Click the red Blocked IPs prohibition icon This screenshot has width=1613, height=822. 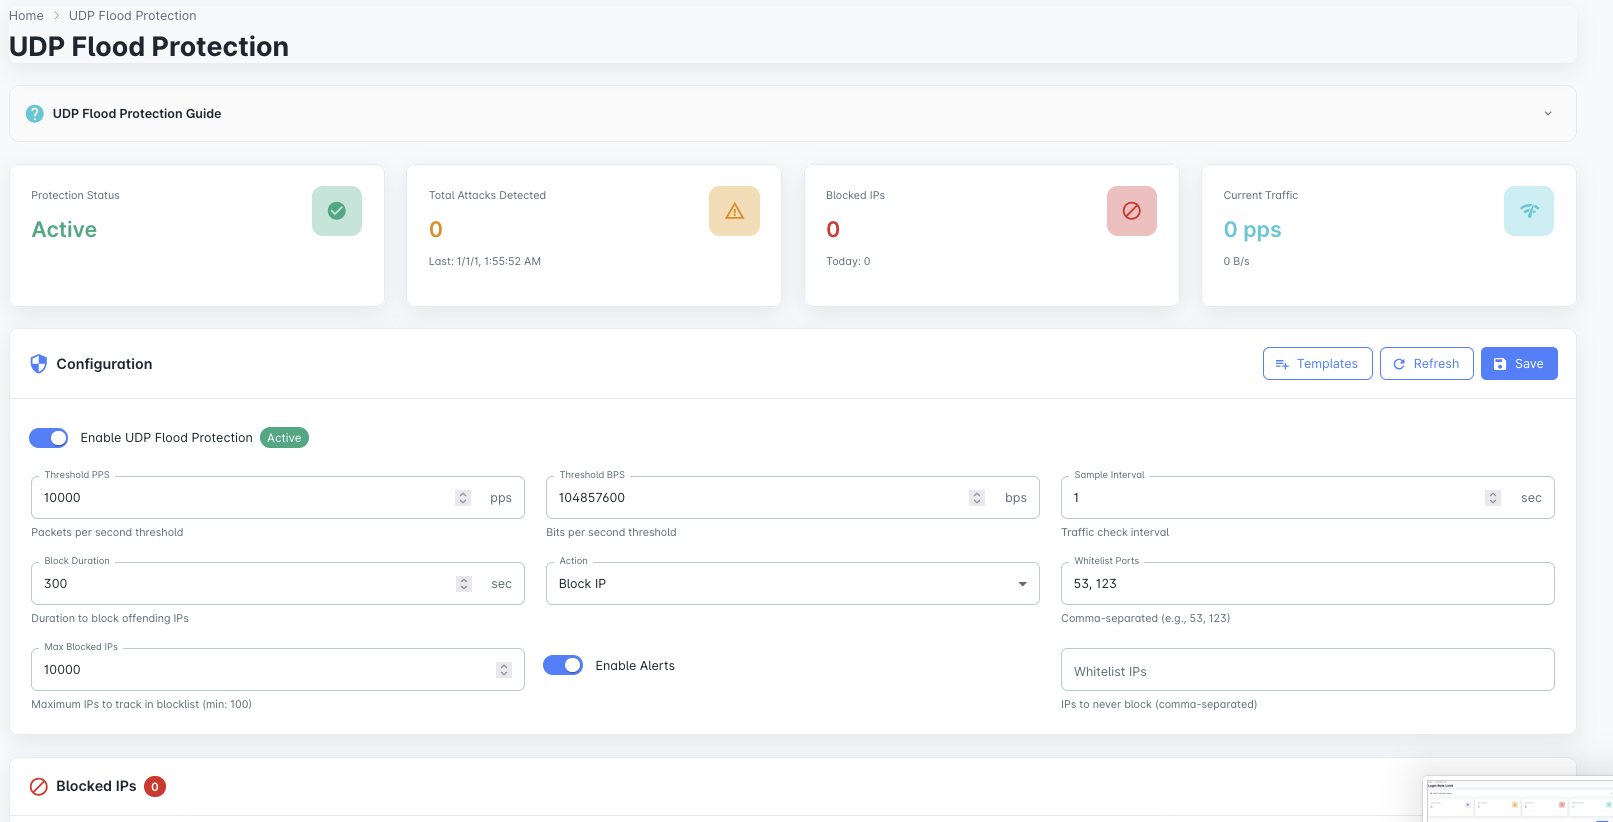(1131, 211)
